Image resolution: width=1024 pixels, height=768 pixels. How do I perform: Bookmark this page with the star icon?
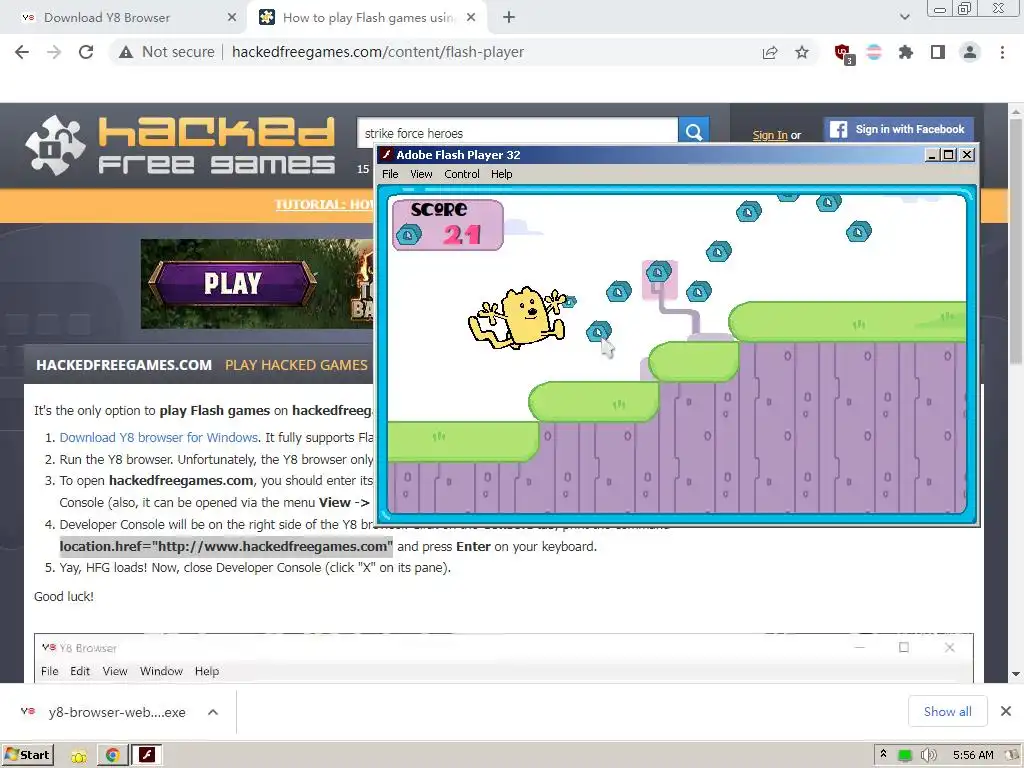pos(802,52)
